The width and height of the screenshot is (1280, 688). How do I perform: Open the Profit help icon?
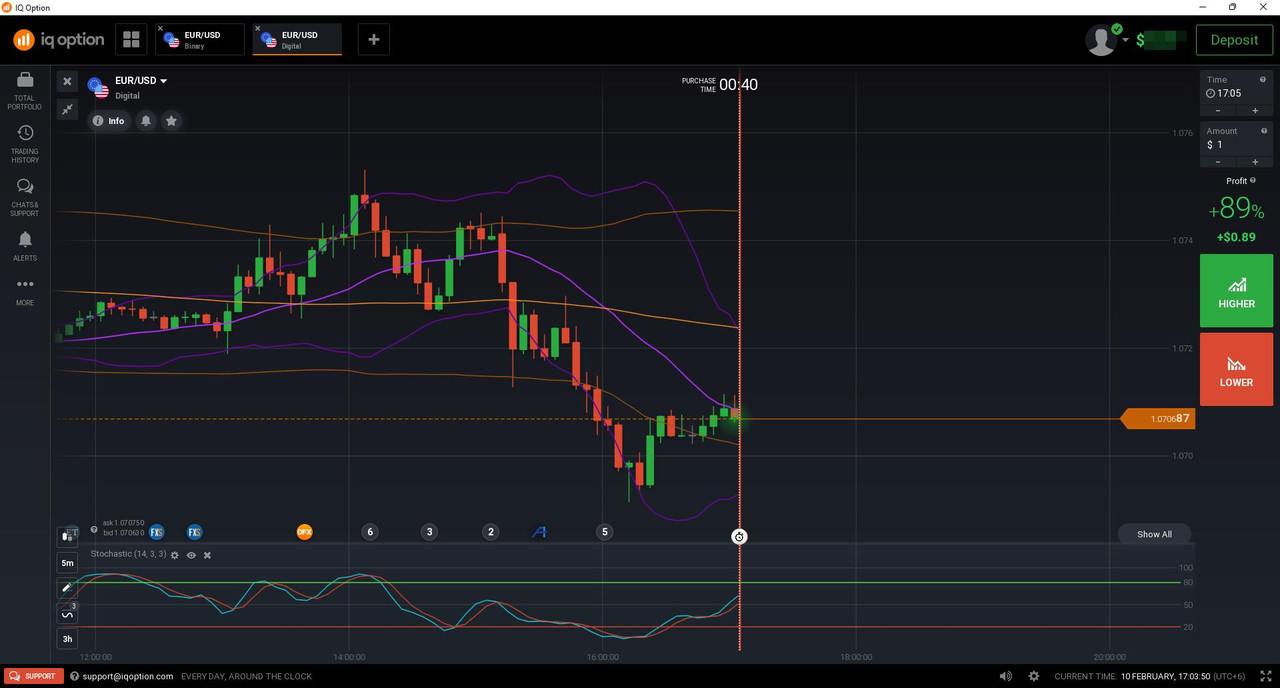coord(1253,181)
